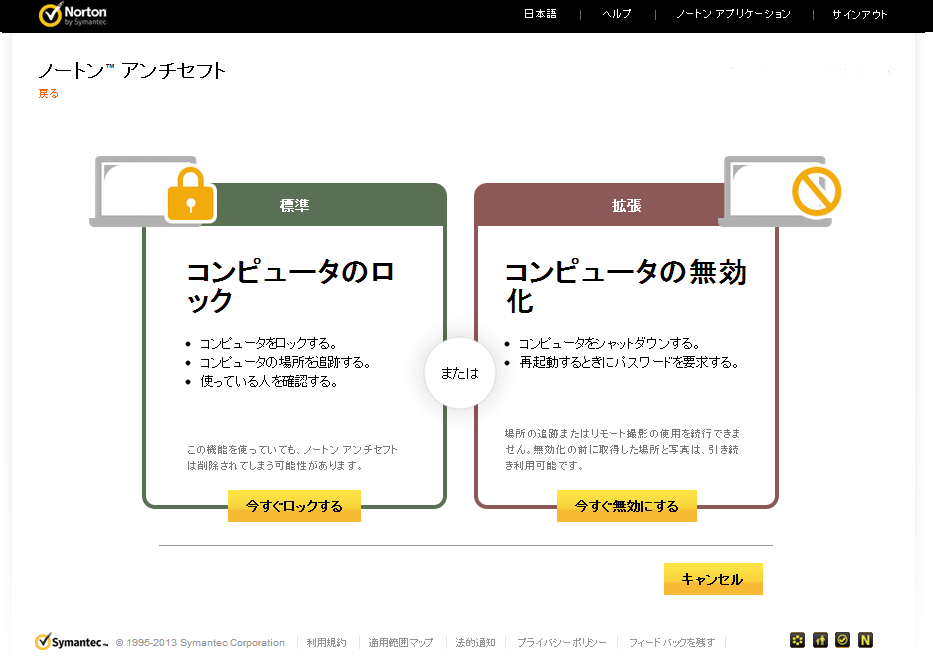This screenshot has height=671, width=933.
Task: Open the 利用規約 footer link
Action: (x=326, y=642)
